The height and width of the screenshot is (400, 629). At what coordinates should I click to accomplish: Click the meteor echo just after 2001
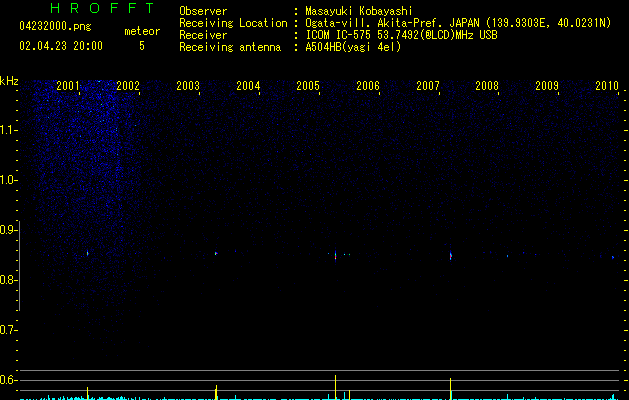click(x=87, y=253)
